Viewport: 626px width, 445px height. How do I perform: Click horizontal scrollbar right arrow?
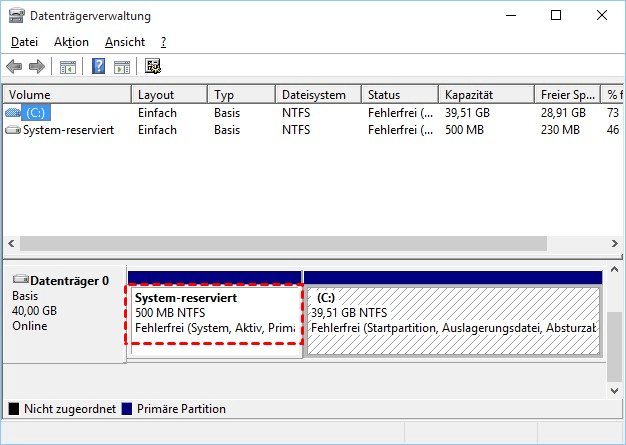point(614,243)
